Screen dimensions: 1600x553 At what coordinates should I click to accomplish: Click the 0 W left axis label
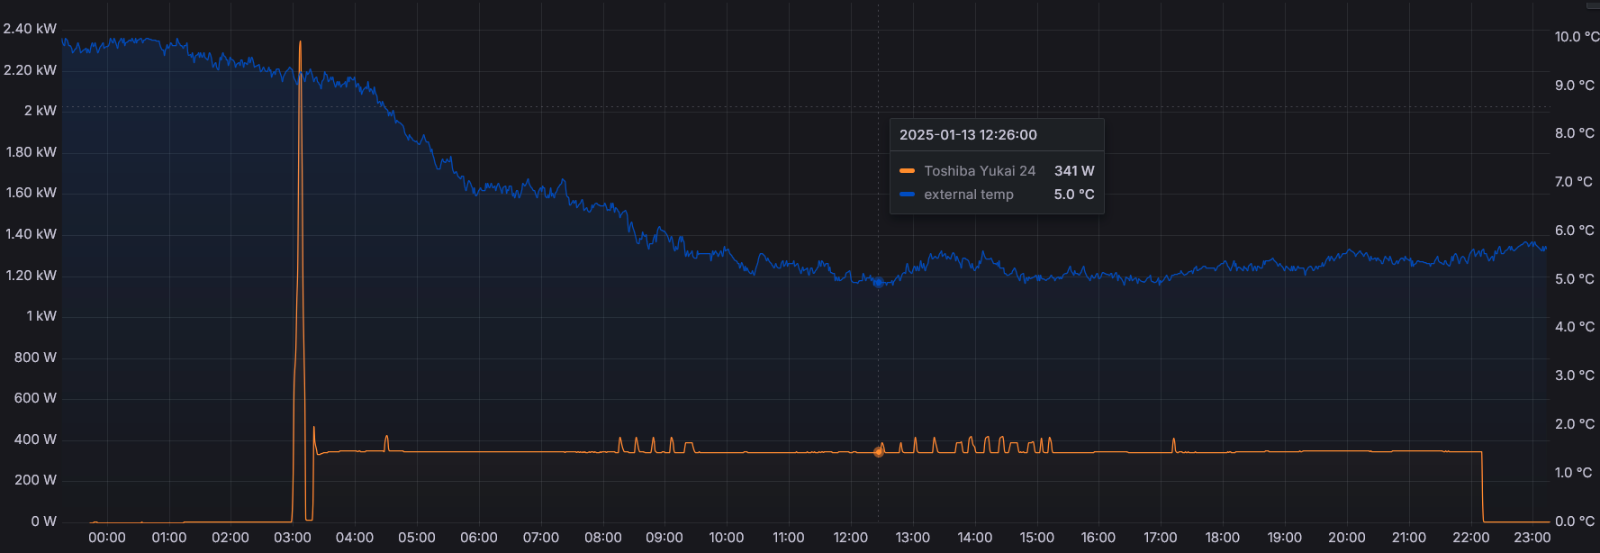pos(44,521)
